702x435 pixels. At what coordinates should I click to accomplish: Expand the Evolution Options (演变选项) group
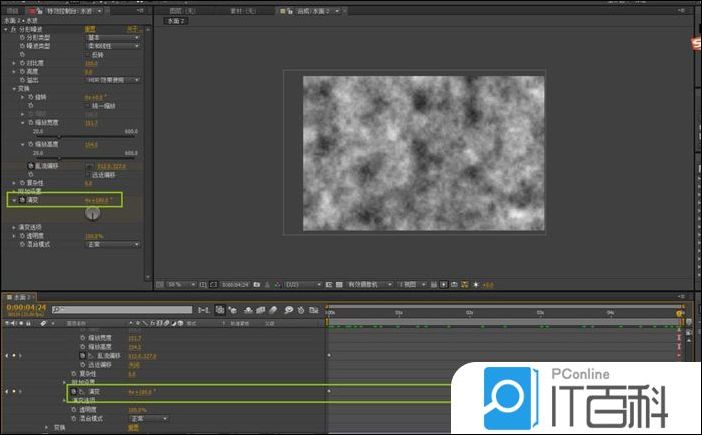click(14, 227)
